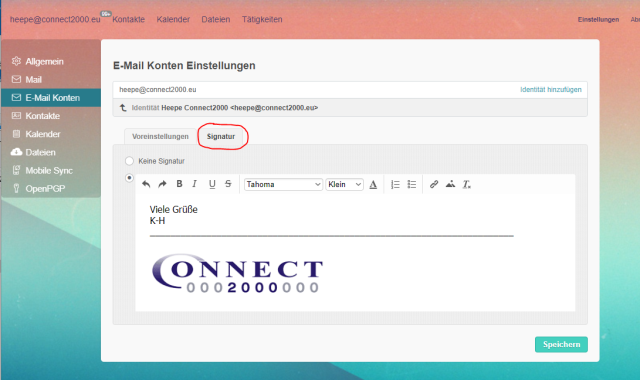Image resolution: width=640 pixels, height=380 pixels.
Task: Toggle italic formatting button
Action: (195, 184)
